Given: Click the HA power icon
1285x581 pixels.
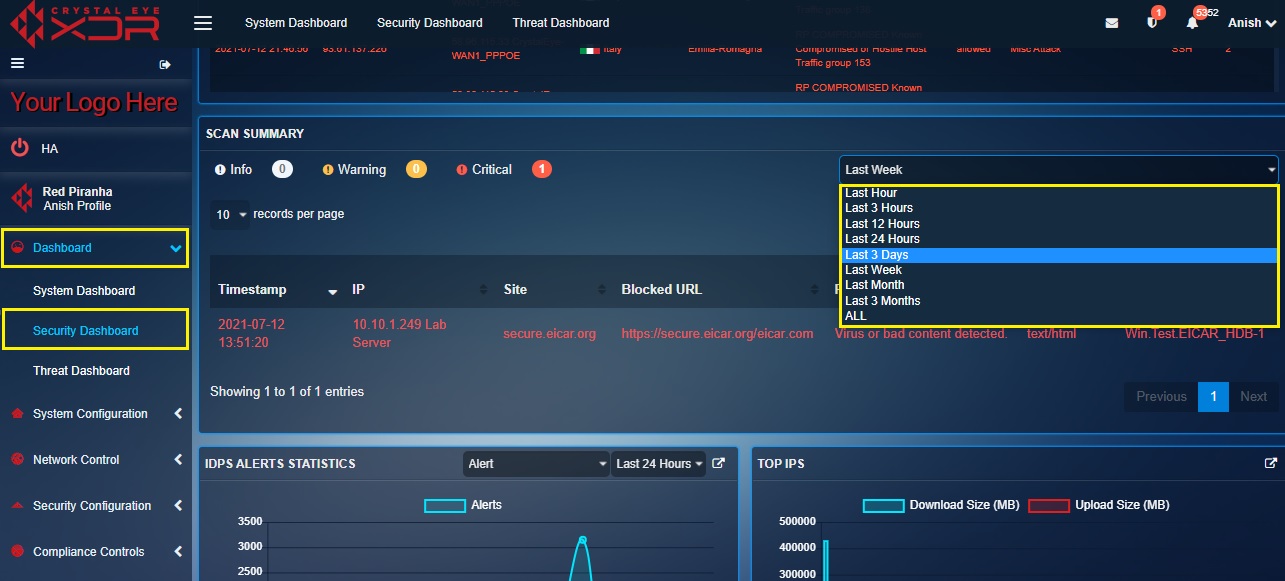Looking at the screenshot, I should 20,148.
